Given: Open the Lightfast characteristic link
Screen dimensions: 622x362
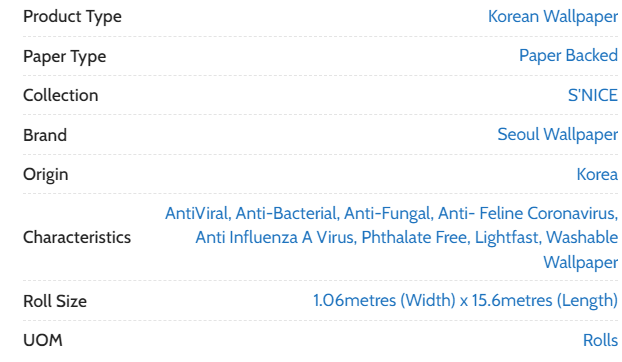Looking at the screenshot, I should 508,238.
